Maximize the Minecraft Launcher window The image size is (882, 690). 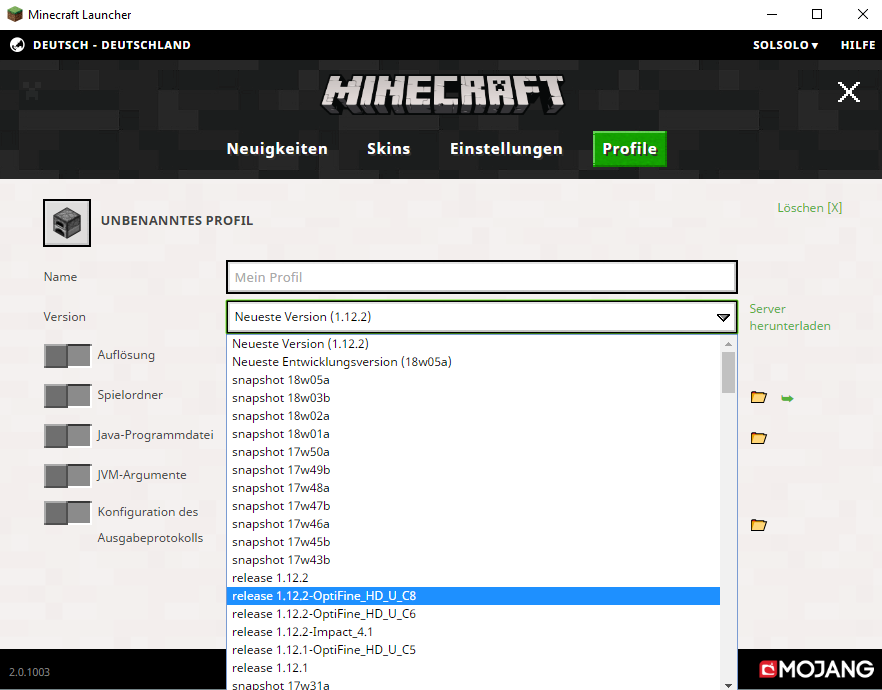click(x=817, y=15)
